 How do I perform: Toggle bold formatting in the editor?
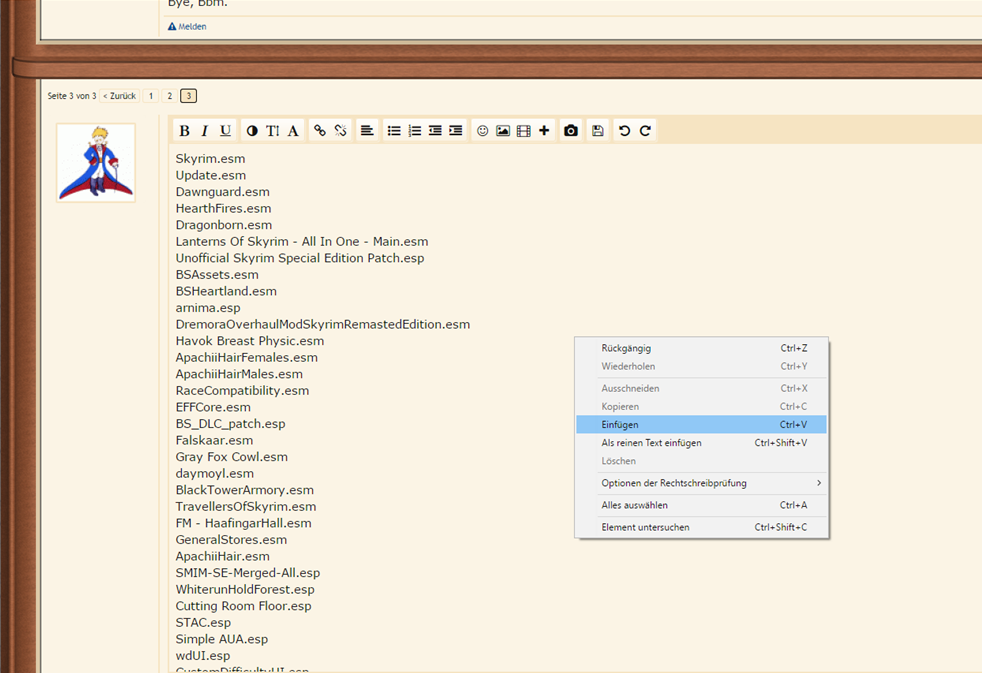click(184, 131)
